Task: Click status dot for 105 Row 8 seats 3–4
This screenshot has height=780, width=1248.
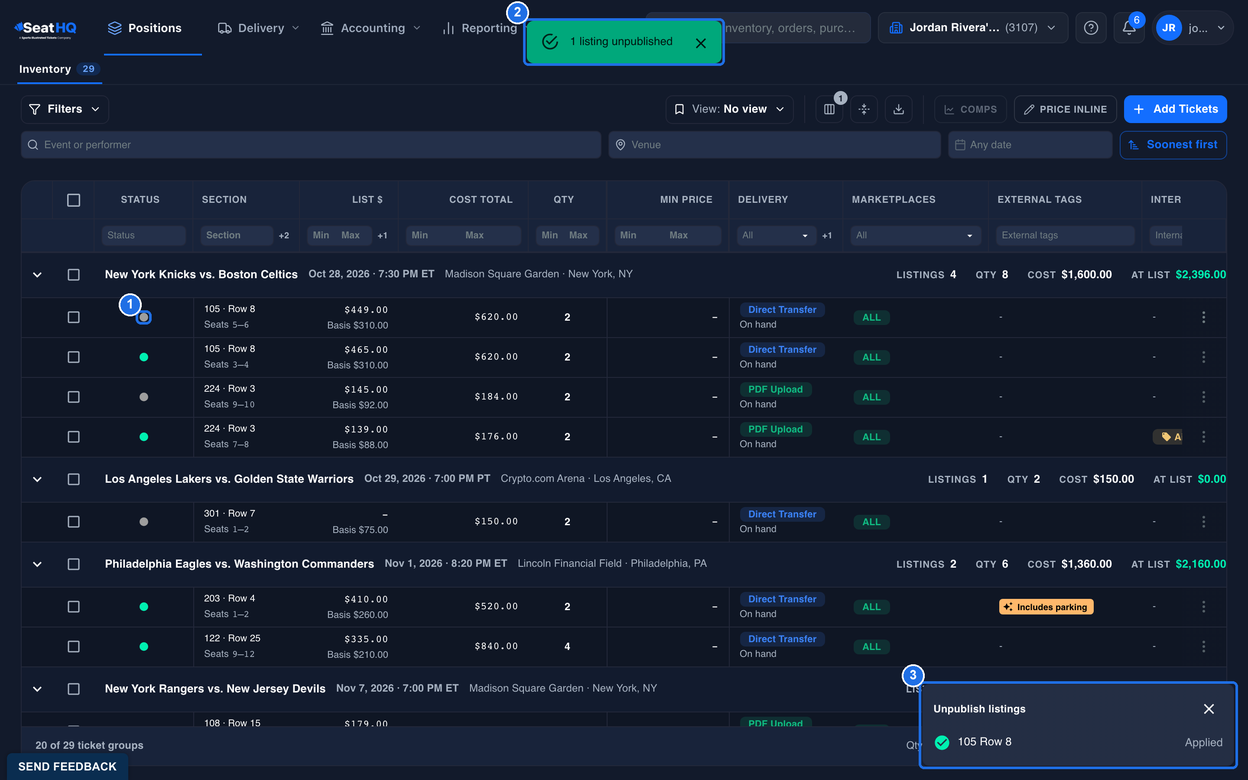Action: click(x=144, y=357)
